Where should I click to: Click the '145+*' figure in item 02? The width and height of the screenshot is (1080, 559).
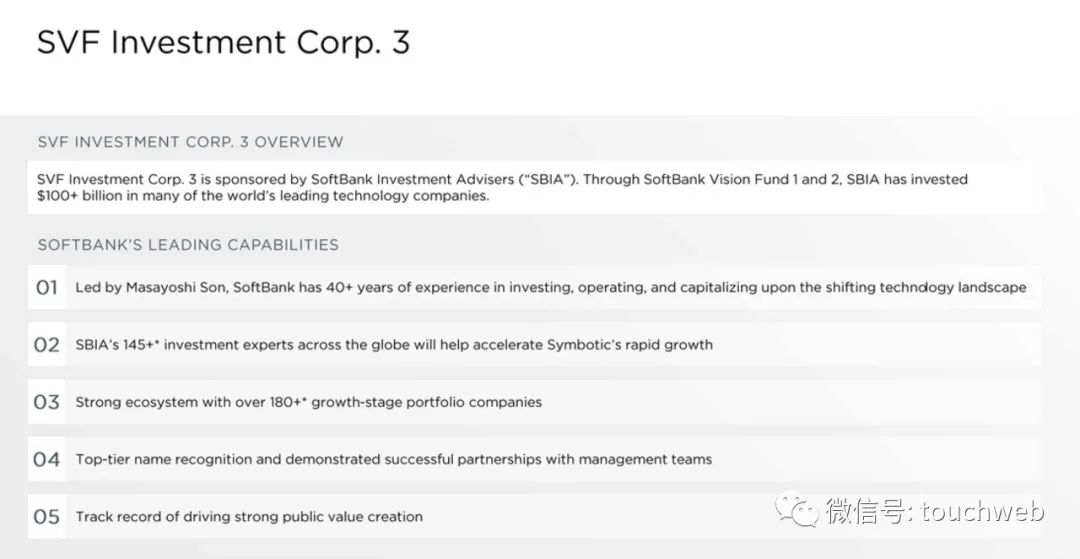[x=142, y=345]
